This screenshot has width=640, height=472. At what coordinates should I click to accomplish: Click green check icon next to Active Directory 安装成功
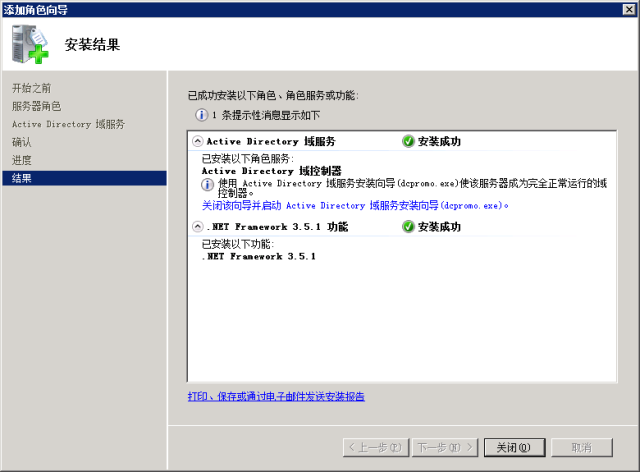tap(408, 141)
